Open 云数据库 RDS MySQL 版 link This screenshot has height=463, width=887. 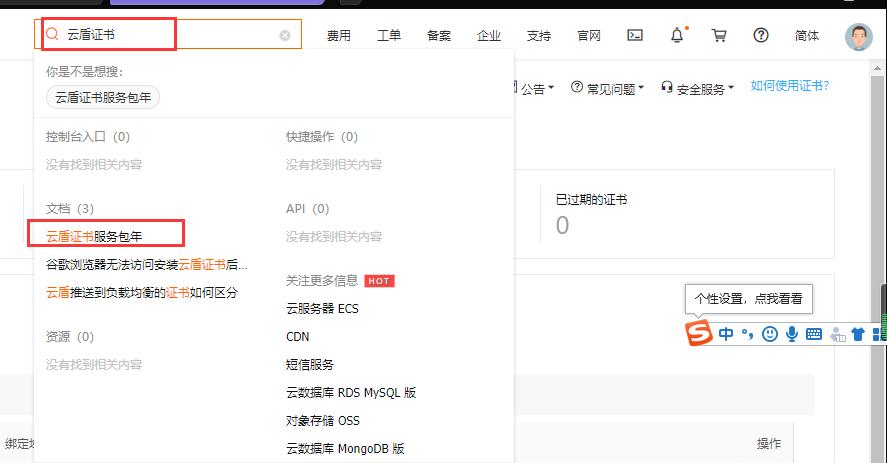pos(351,393)
